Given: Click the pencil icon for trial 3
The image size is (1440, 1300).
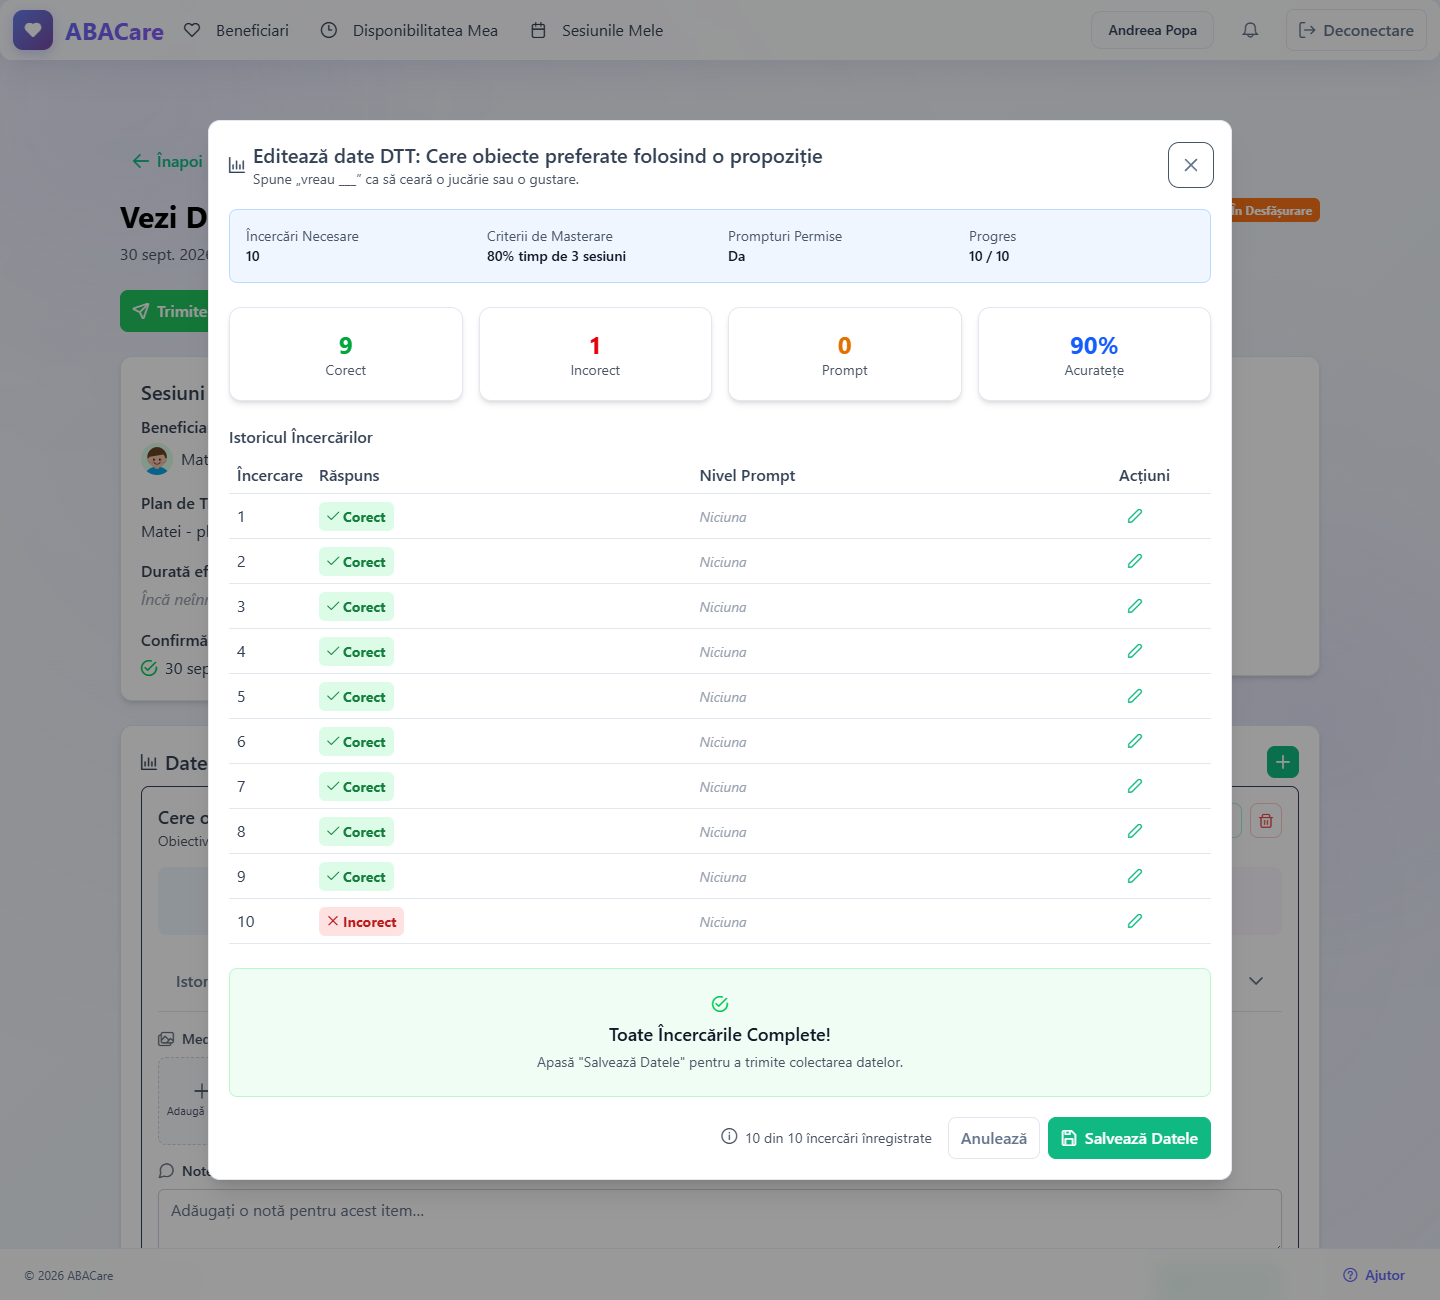Looking at the screenshot, I should point(1134,606).
